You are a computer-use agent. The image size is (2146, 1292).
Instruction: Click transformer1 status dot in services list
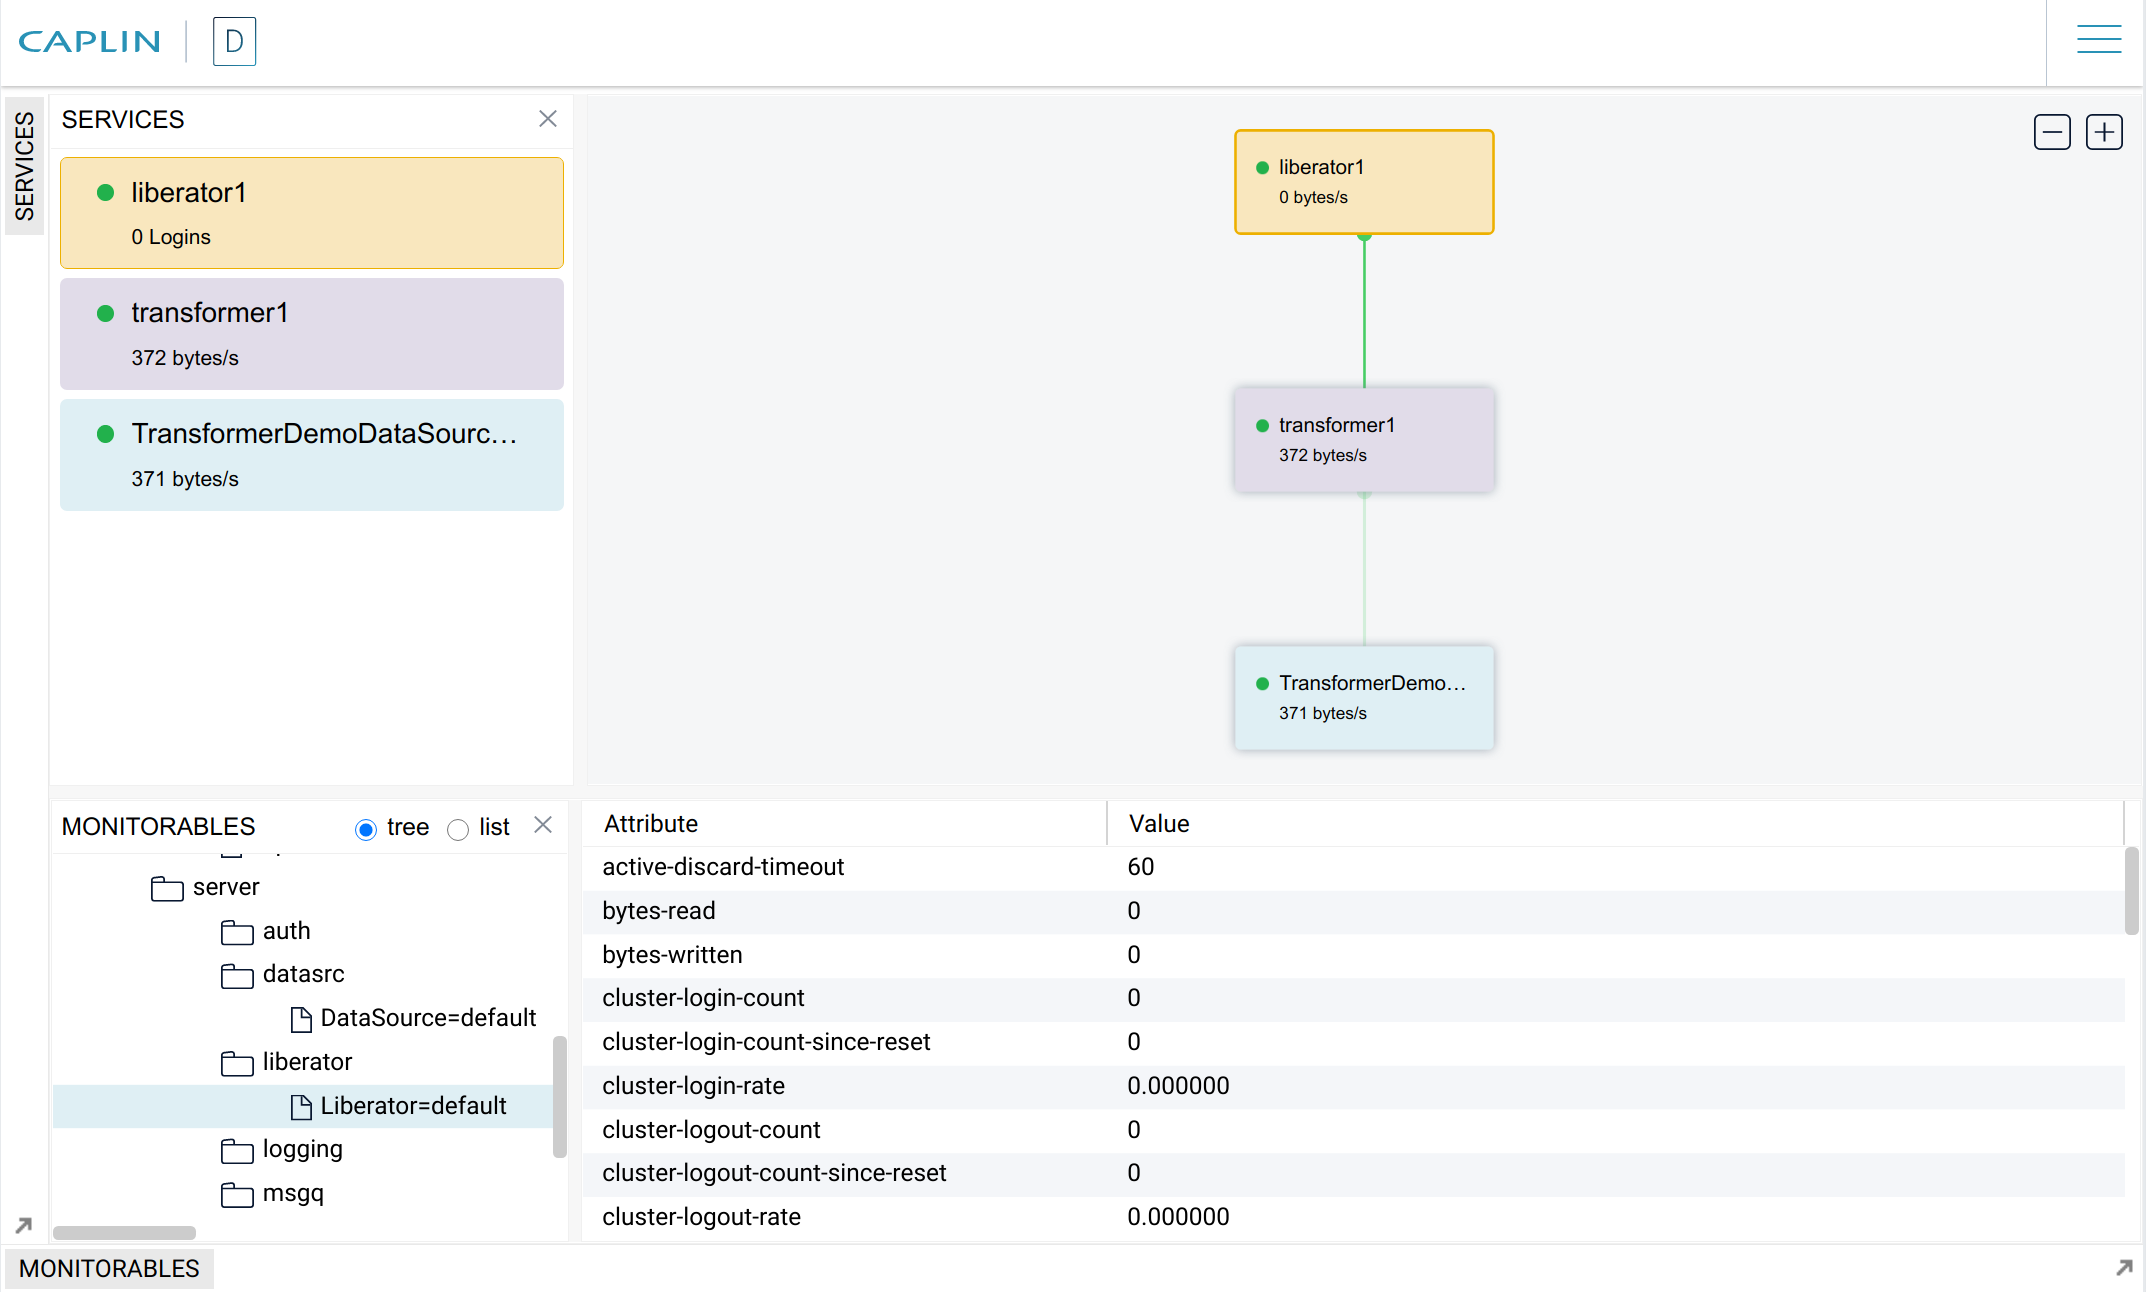(105, 313)
